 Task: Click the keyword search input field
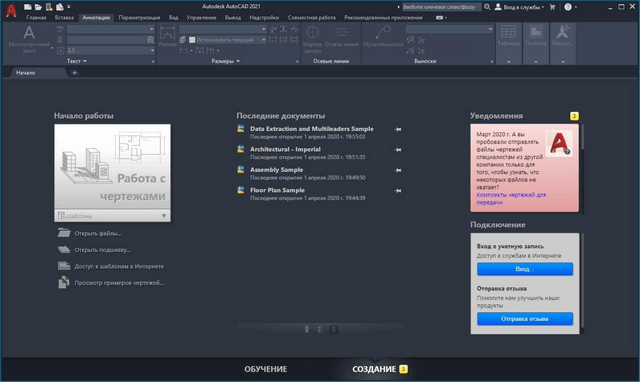(x=441, y=7)
